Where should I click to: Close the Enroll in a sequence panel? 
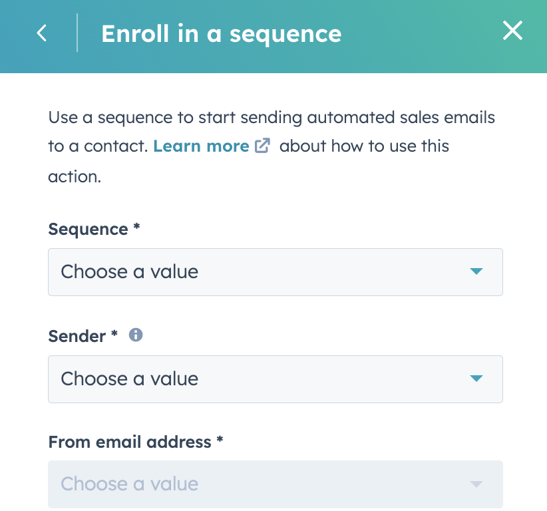[512, 30]
